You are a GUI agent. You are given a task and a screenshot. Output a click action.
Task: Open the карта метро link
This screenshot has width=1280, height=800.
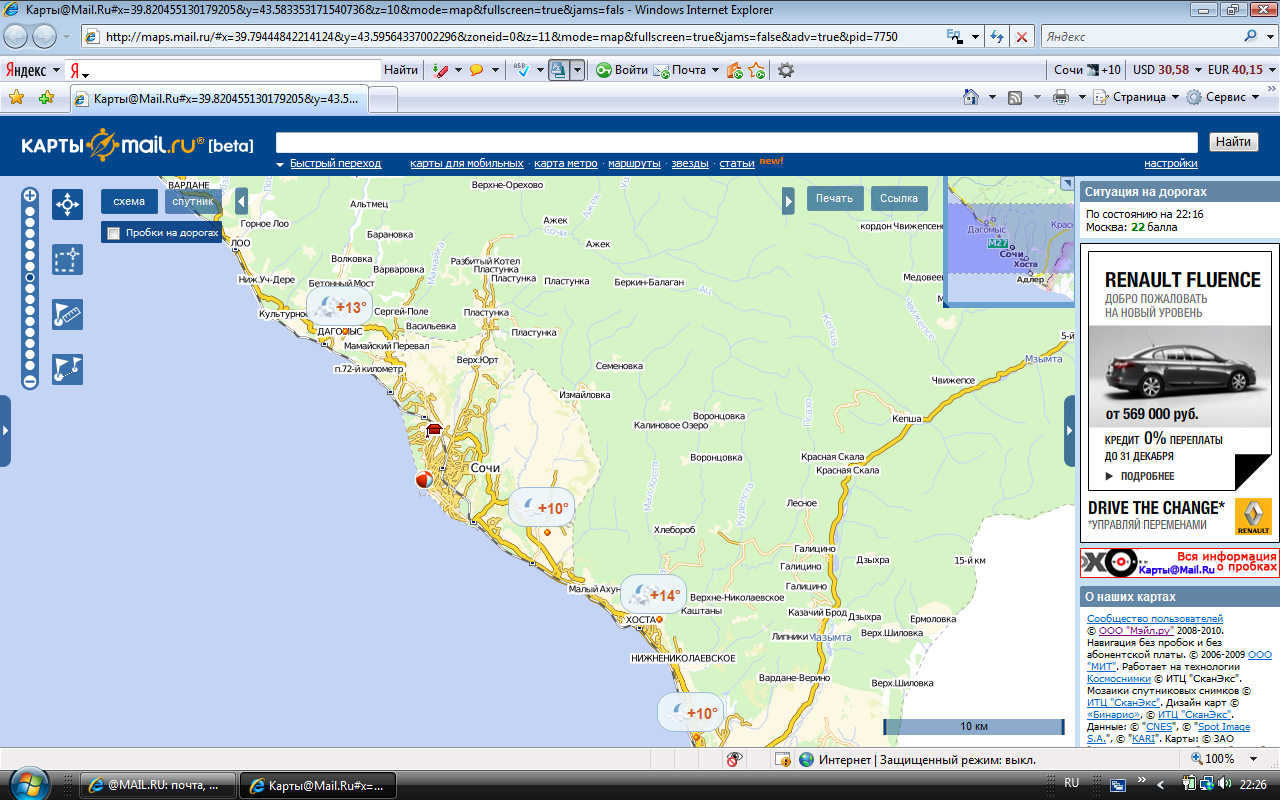click(x=565, y=163)
